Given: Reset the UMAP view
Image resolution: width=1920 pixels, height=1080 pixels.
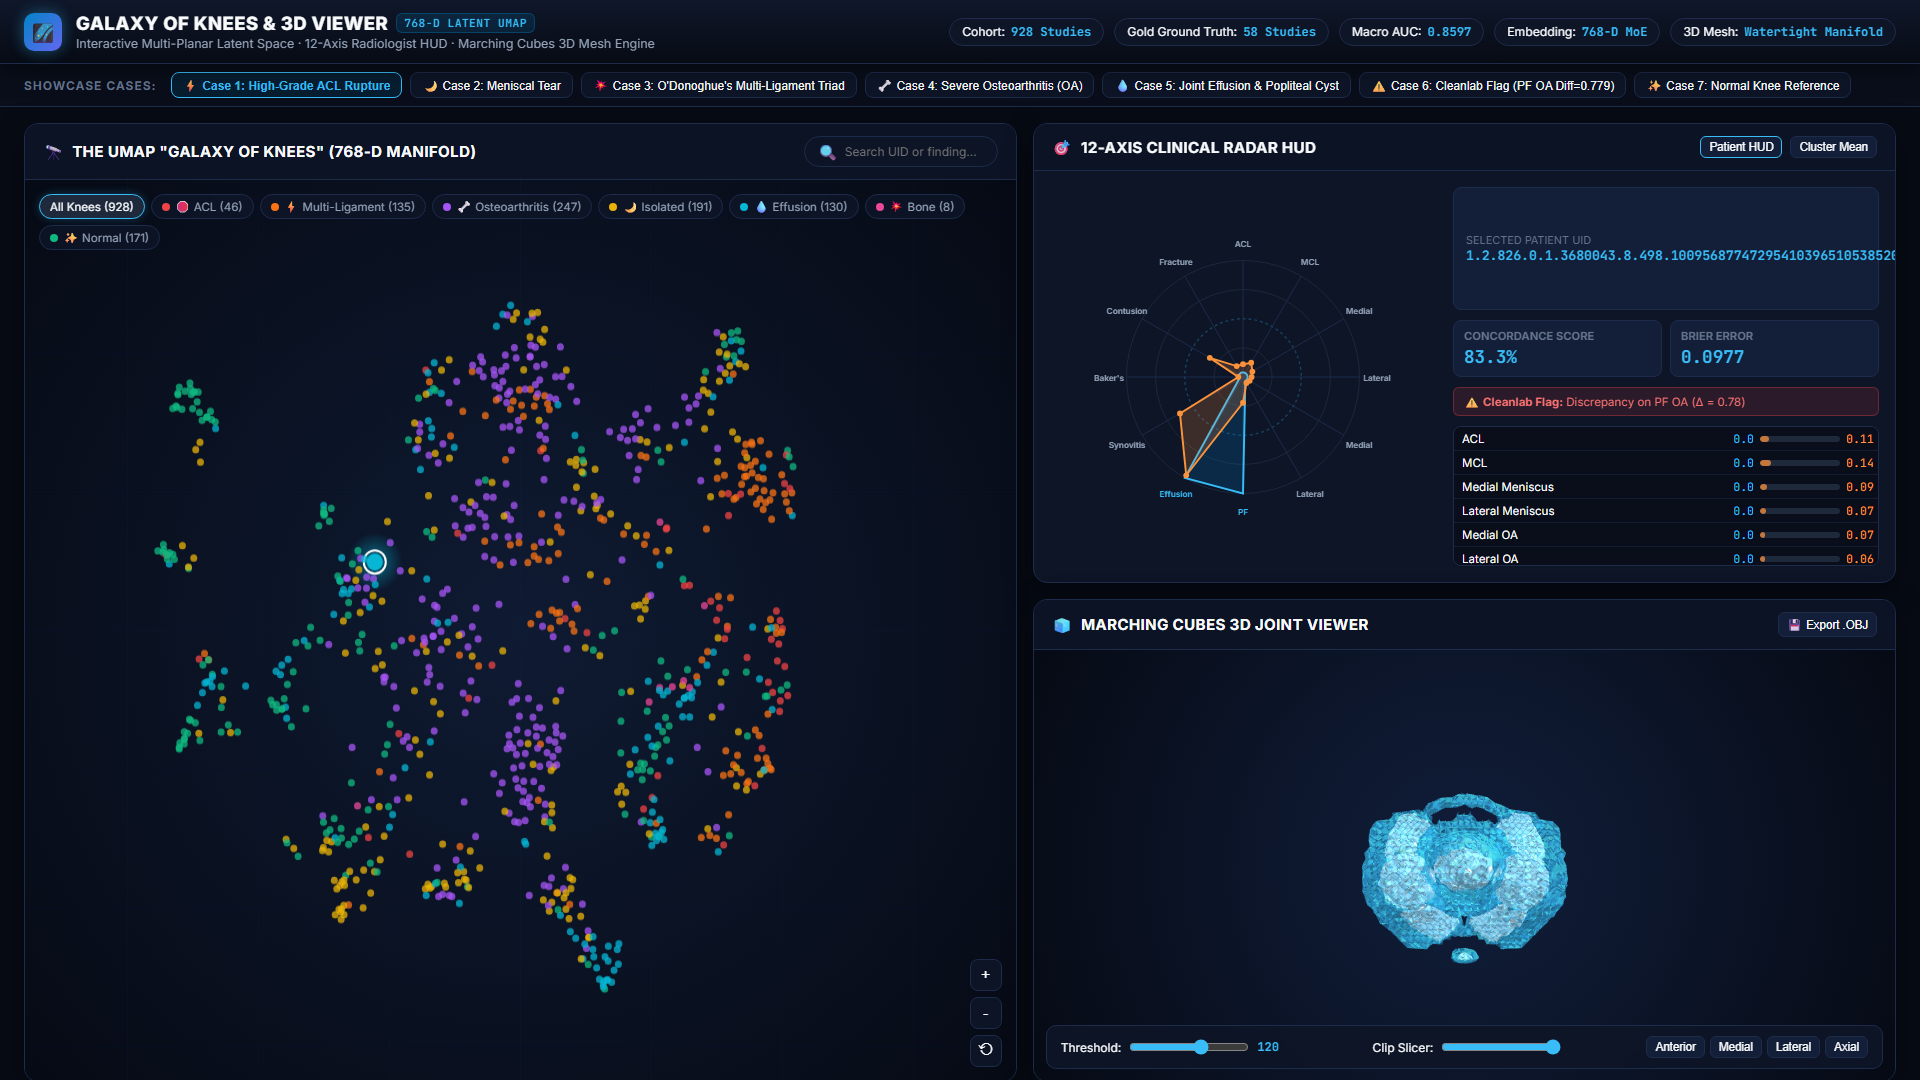Looking at the screenshot, I should tap(985, 1050).
